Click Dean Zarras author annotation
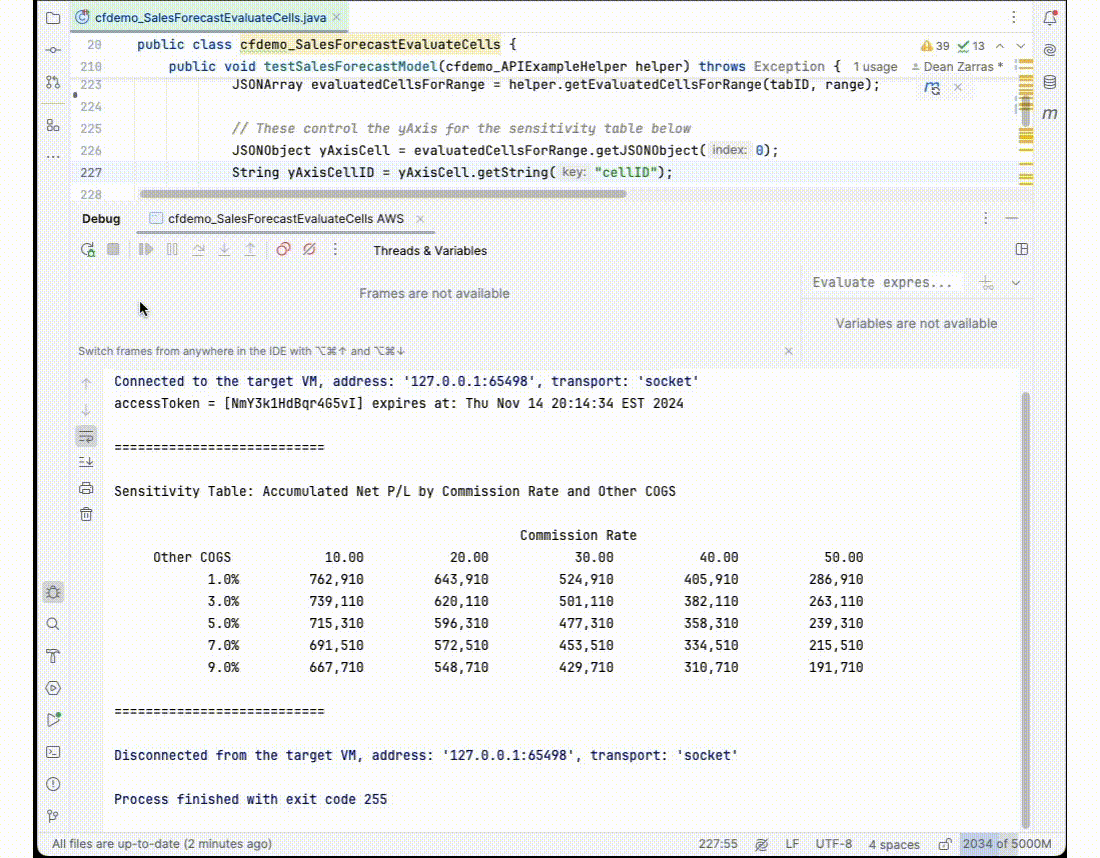Screen dimensions: 1100x858 pos(958,67)
